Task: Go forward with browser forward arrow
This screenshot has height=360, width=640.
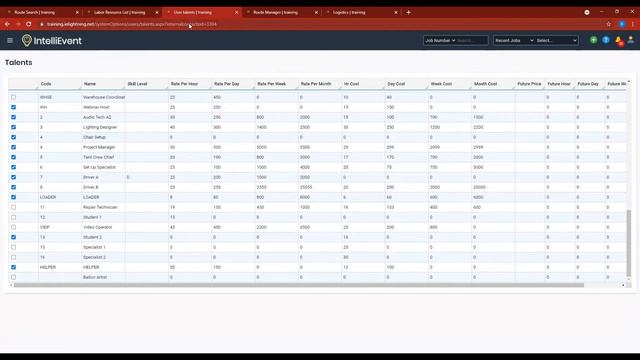Action: [18, 24]
